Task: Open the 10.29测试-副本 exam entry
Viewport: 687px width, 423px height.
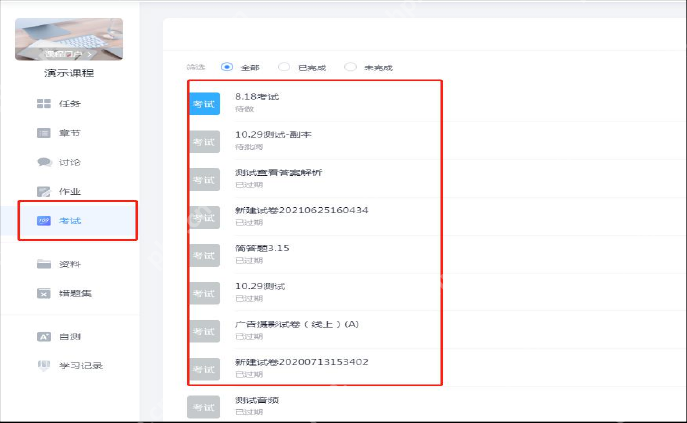Action: [x=273, y=135]
